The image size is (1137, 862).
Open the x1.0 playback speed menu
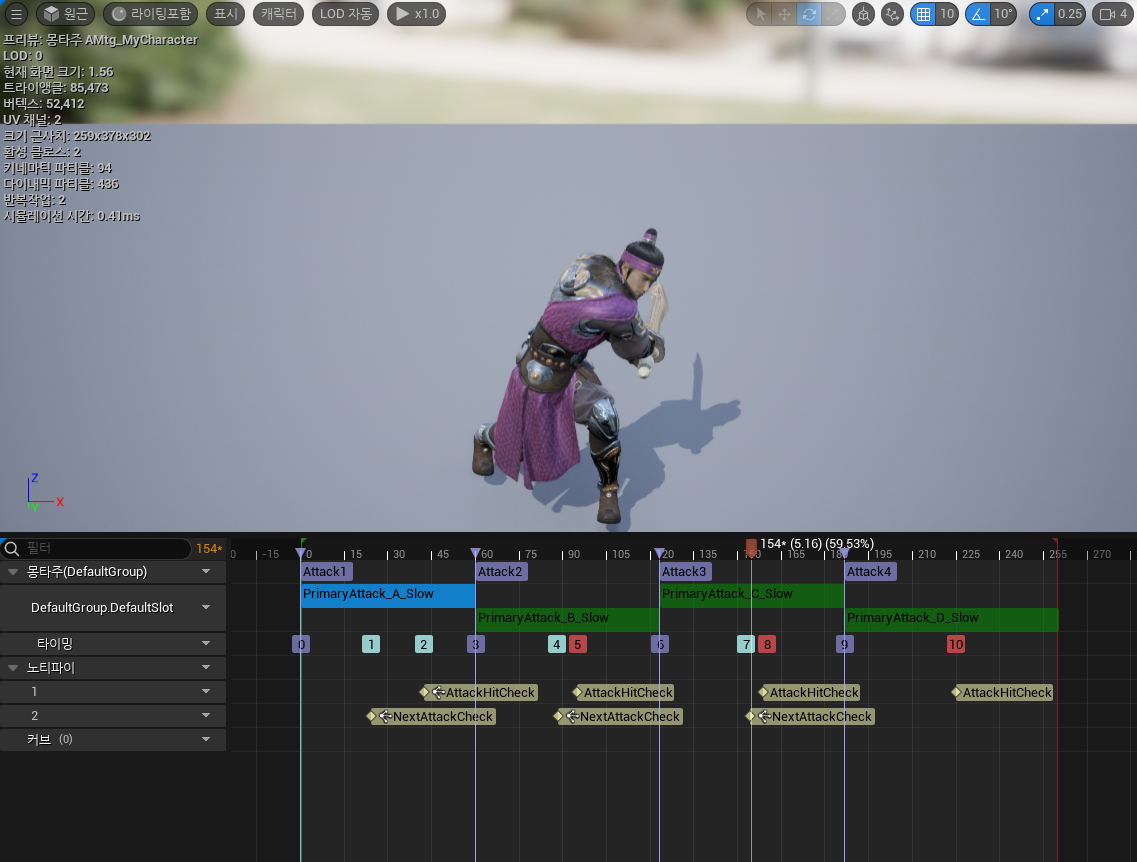(416, 14)
